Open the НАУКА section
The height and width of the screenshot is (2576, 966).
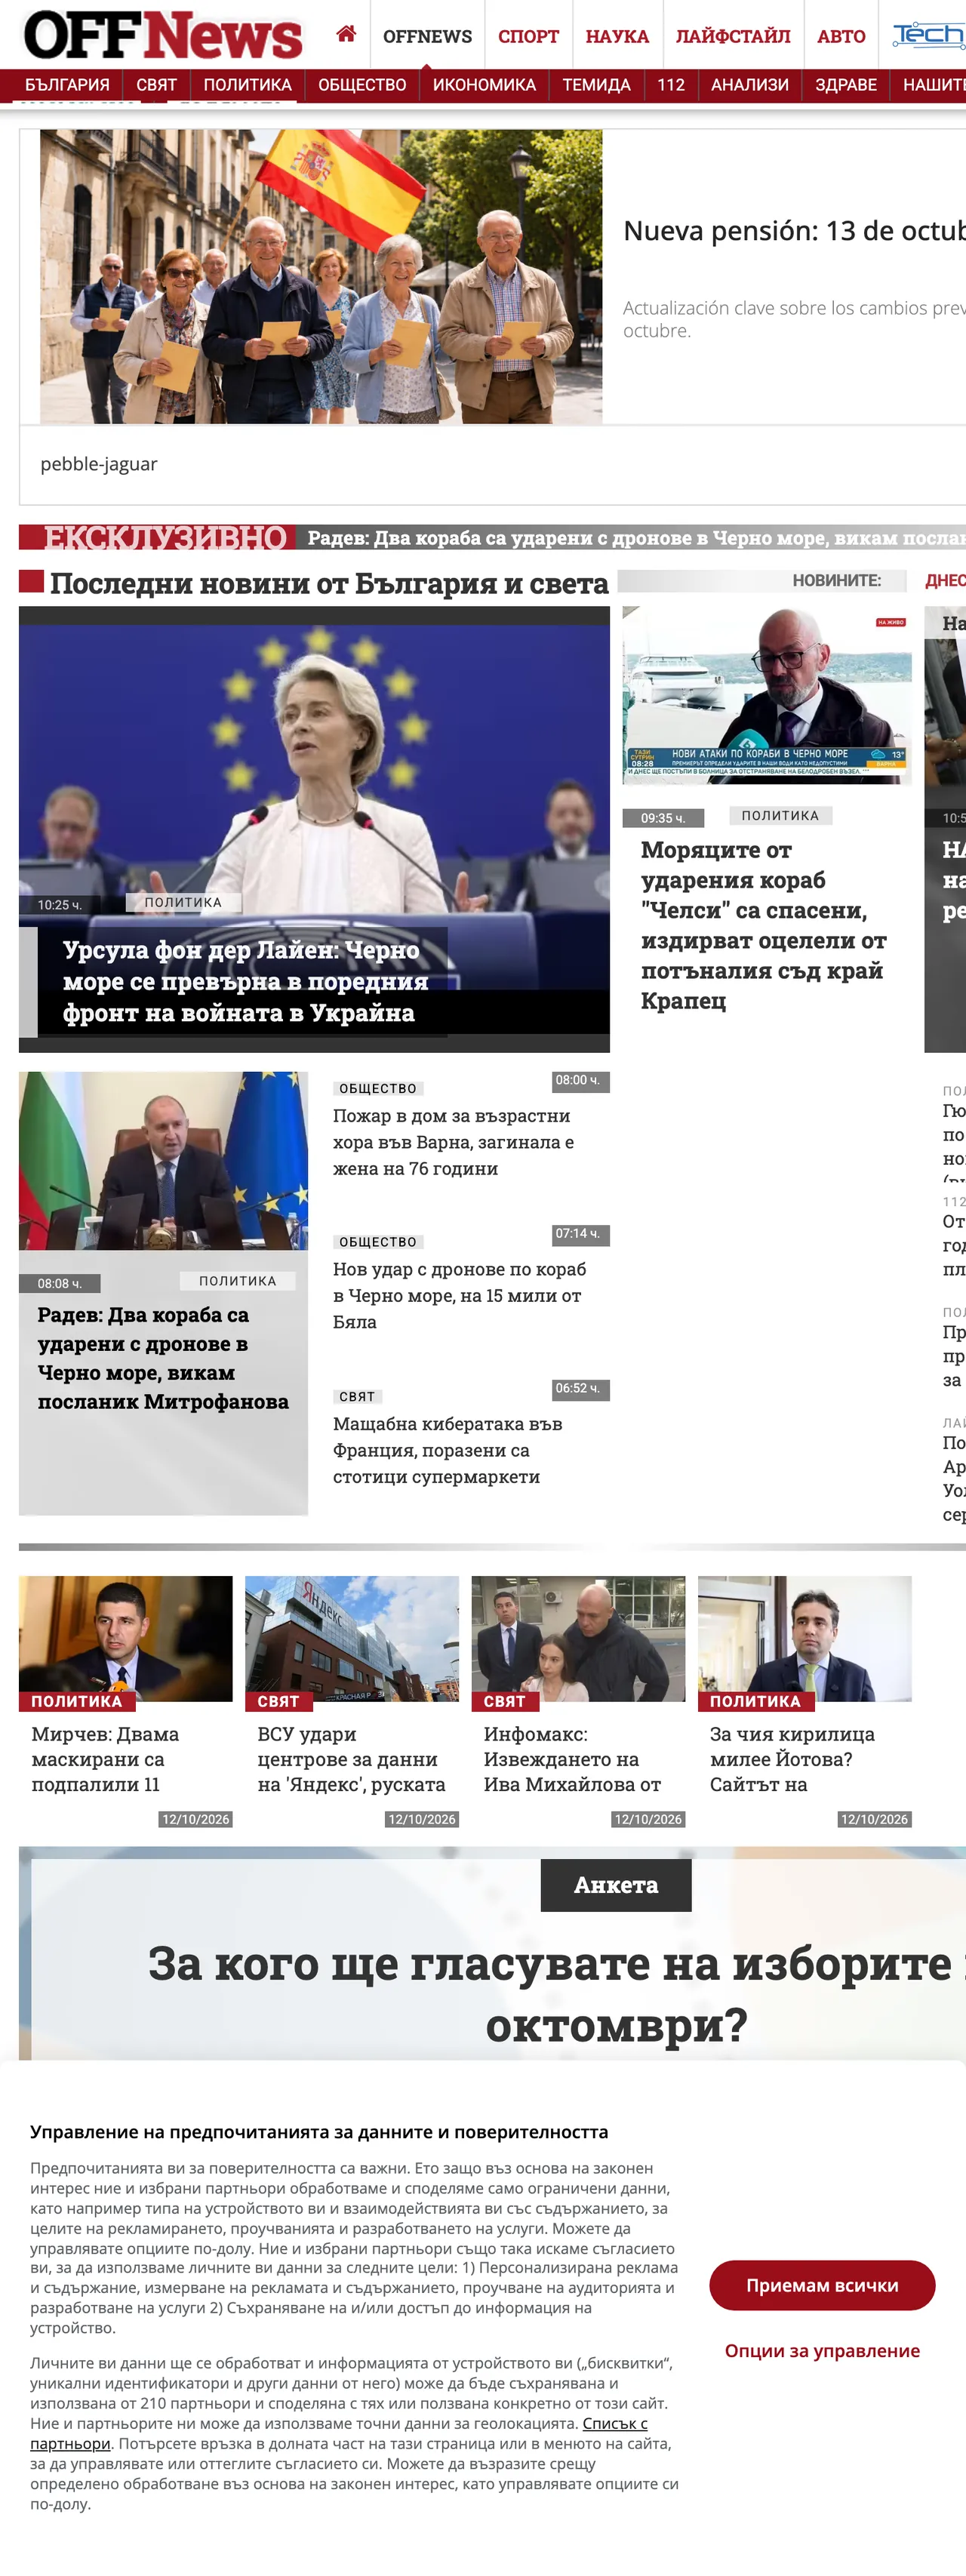(x=617, y=36)
